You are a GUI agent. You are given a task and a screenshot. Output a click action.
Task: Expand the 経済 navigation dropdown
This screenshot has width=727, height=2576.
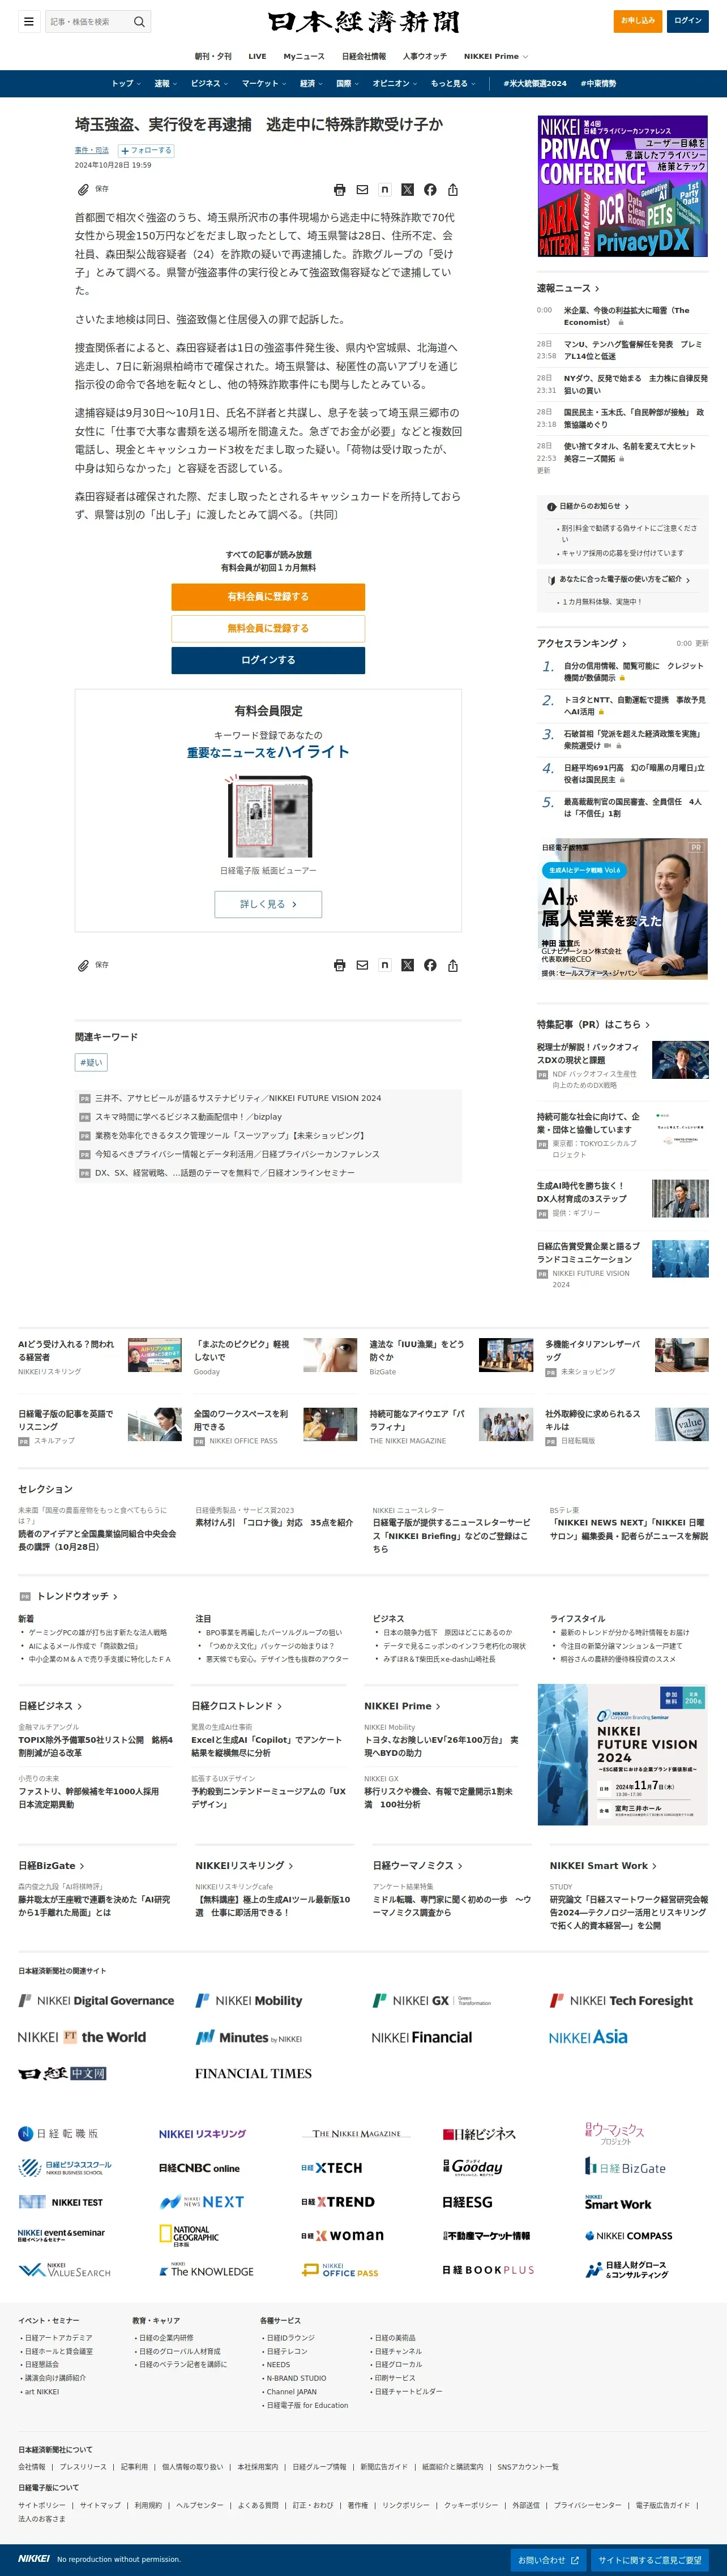tap(311, 83)
